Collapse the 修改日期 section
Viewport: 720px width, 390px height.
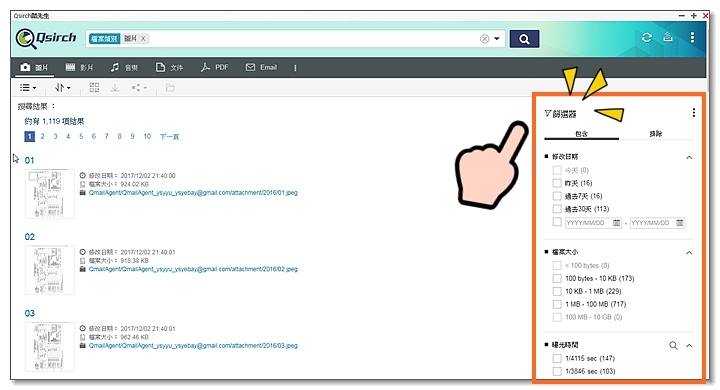pyautogui.click(x=689, y=157)
